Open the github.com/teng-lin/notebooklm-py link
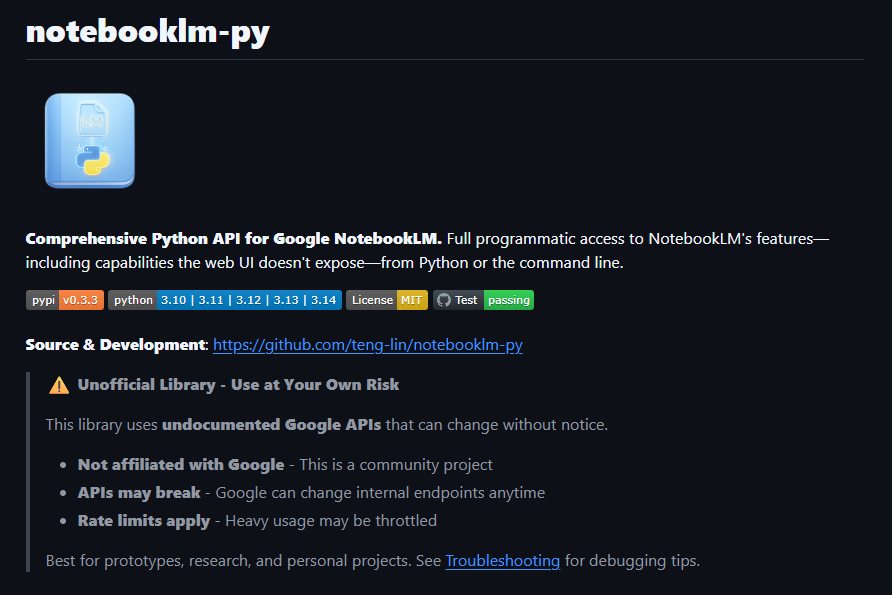The width and height of the screenshot is (892, 595). click(367, 345)
